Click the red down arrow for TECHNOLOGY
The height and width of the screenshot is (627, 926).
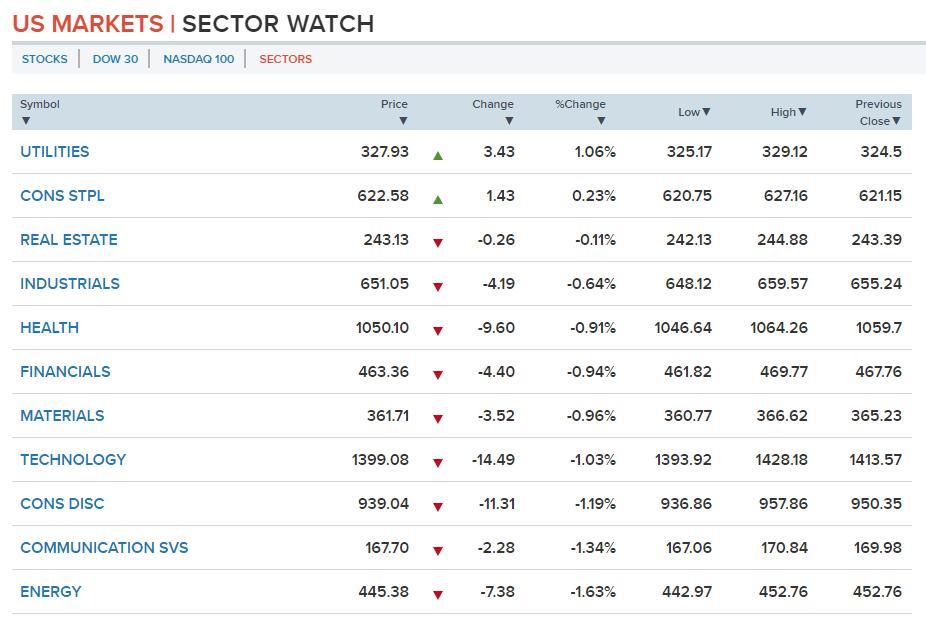pyautogui.click(x=438, y=463)
